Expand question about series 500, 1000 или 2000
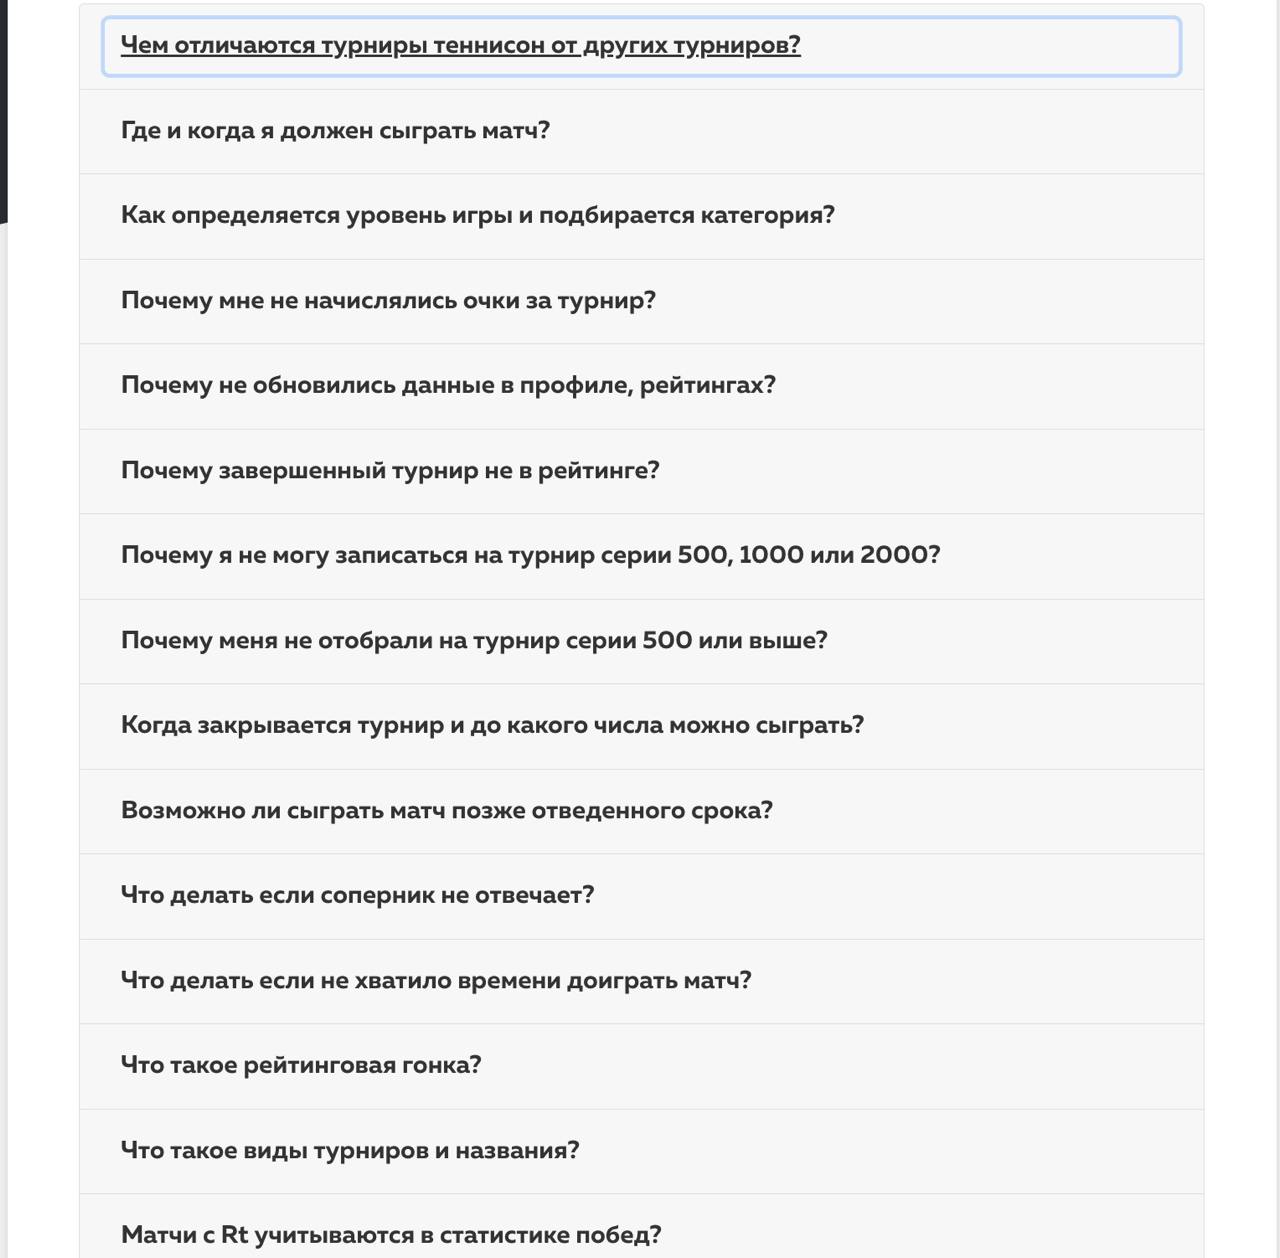The height and width of the screenshot is (1258, 1280). coord(641,556)
